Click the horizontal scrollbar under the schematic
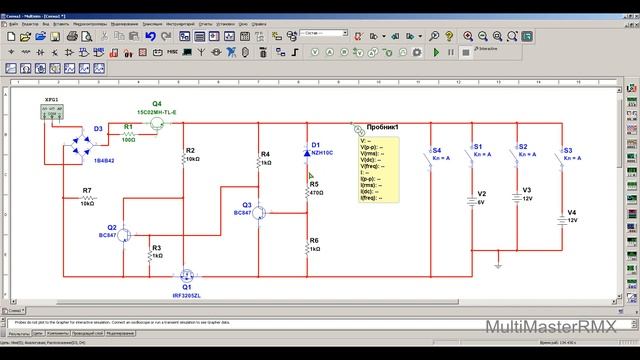640x360 pixels. click(257, 302)
